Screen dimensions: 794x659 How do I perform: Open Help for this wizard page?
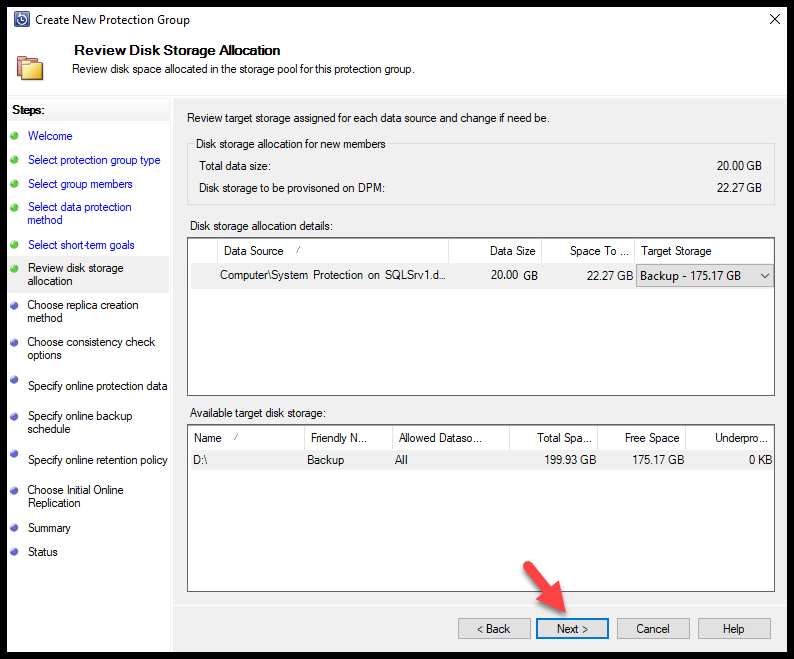tap(734, 629)
